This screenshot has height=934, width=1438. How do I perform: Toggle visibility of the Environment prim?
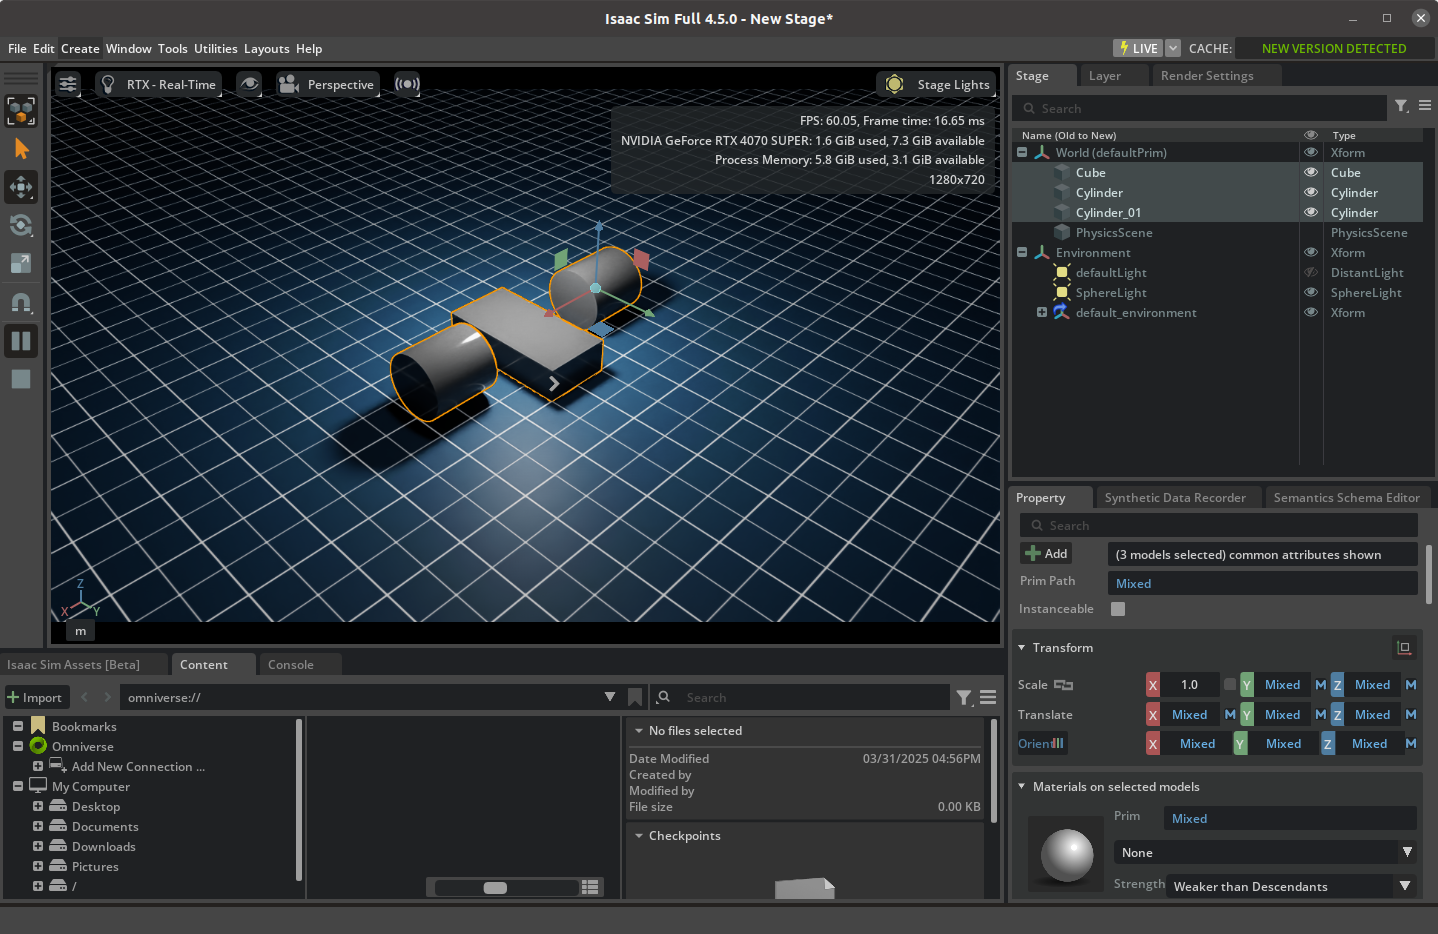[x=1311, y=252]
